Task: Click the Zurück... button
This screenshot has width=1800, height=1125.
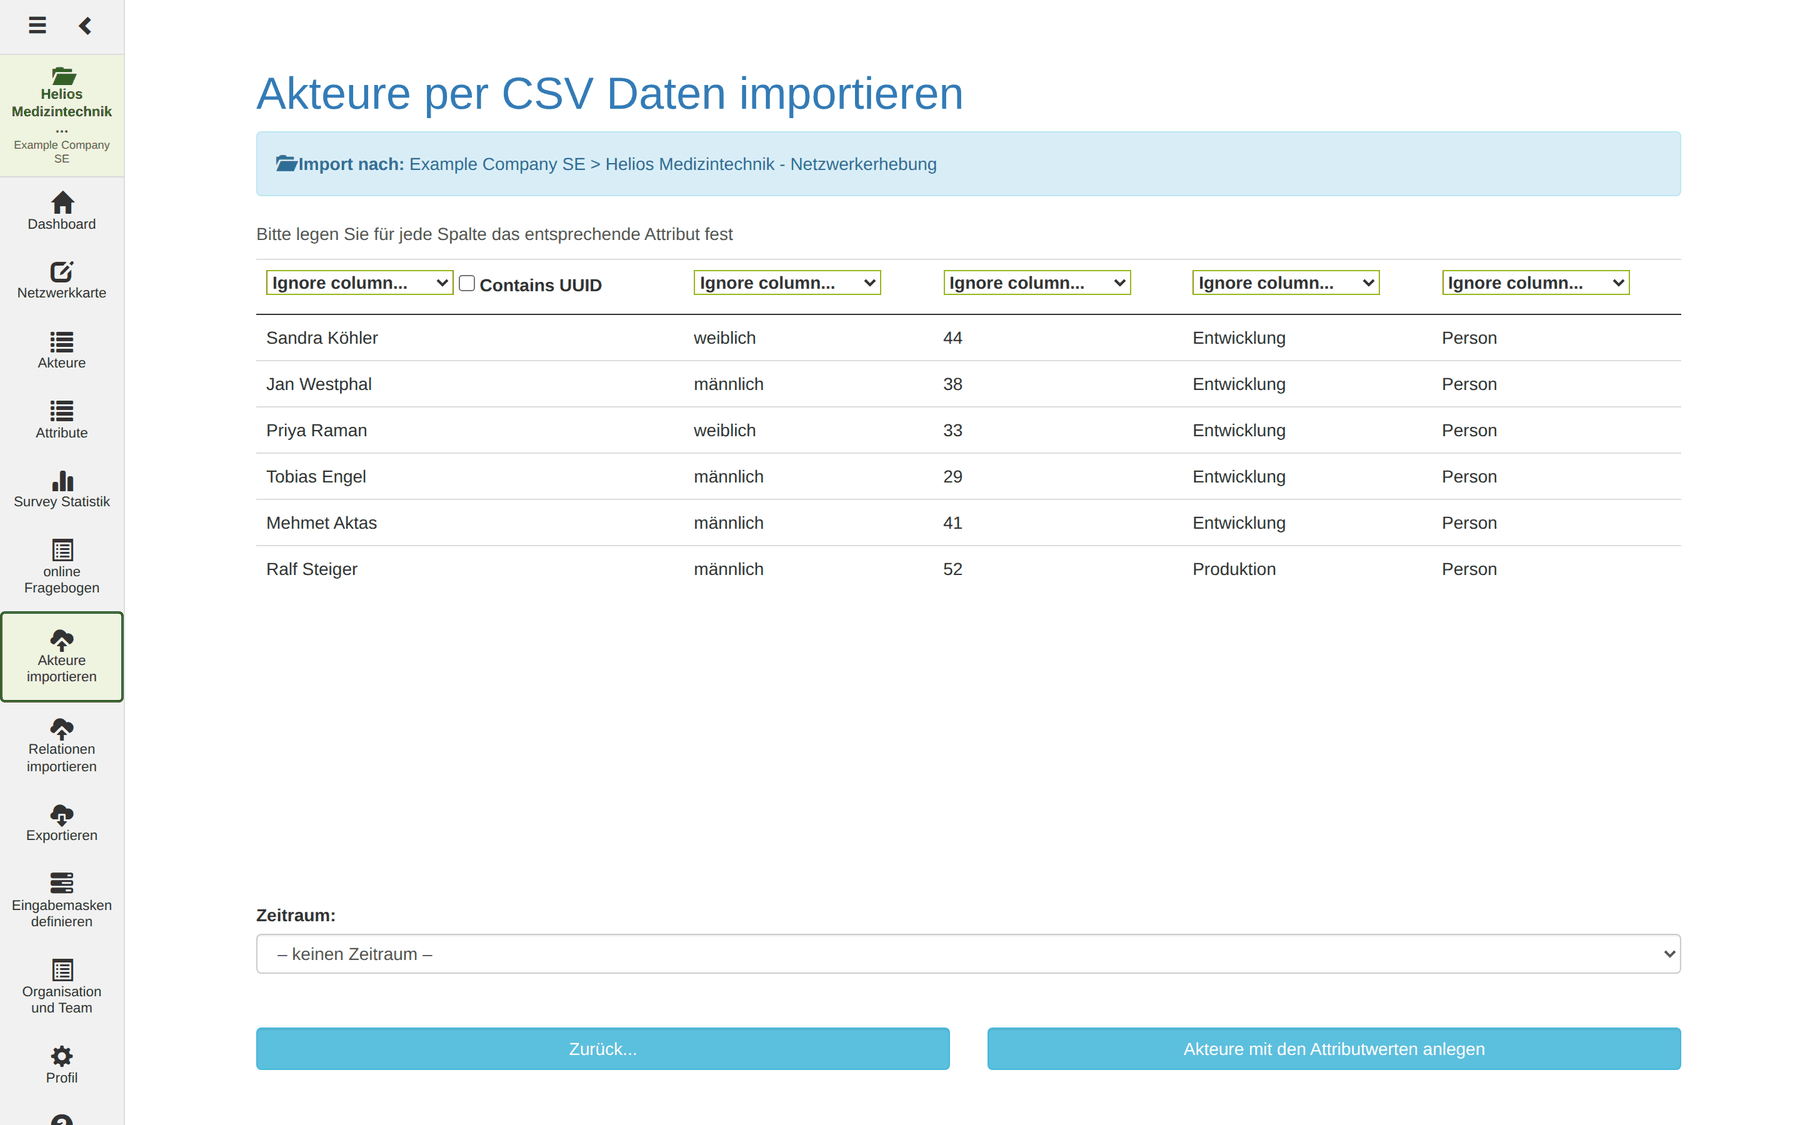Action: (603, 1049)
